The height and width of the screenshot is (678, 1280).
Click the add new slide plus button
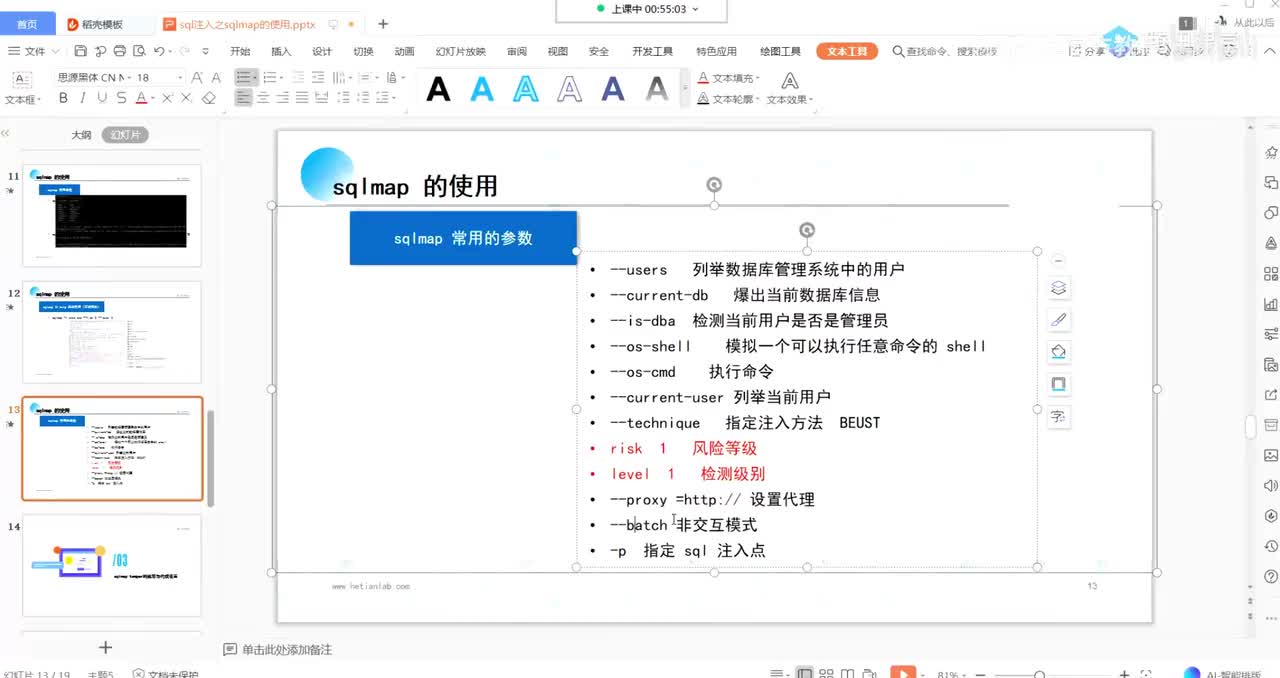coord(105,647)
